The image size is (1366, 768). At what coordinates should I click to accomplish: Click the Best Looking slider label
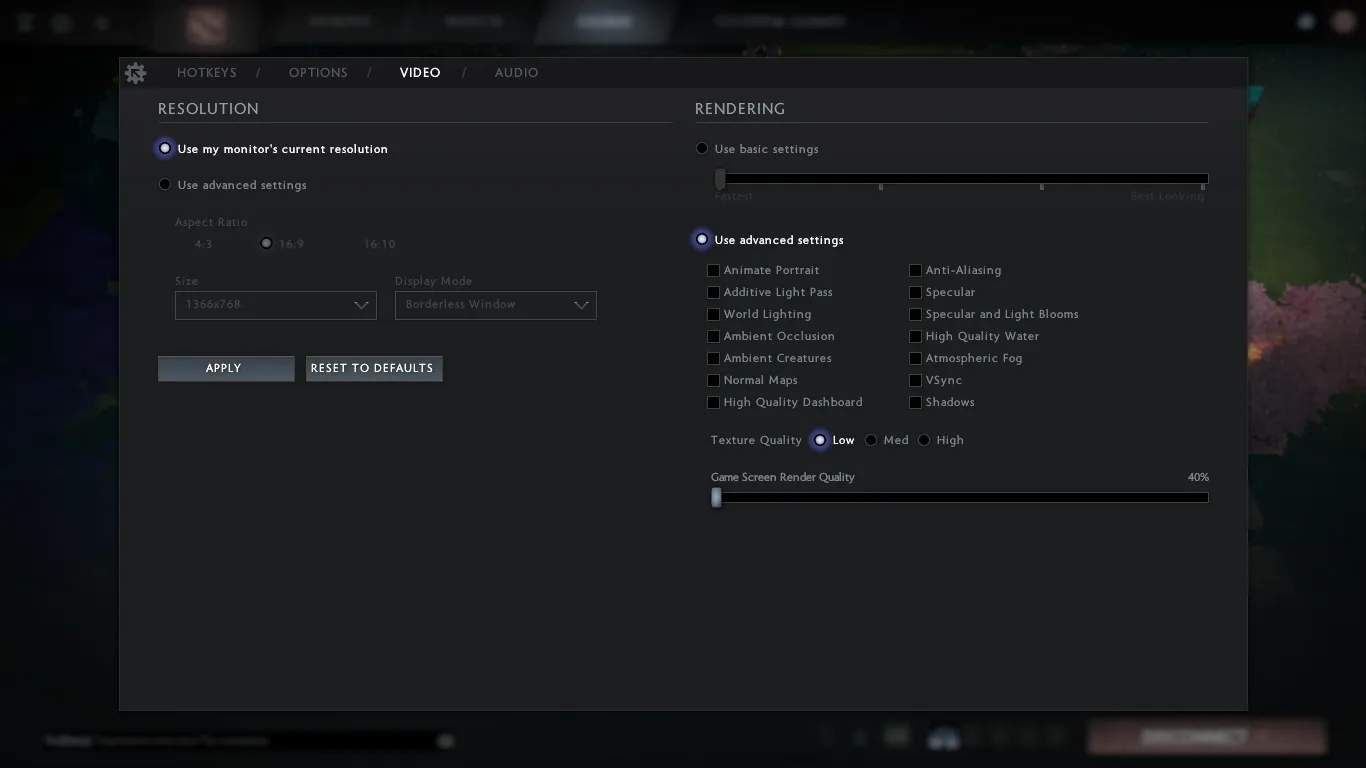pyautogui.click(x=1167, y=197)
